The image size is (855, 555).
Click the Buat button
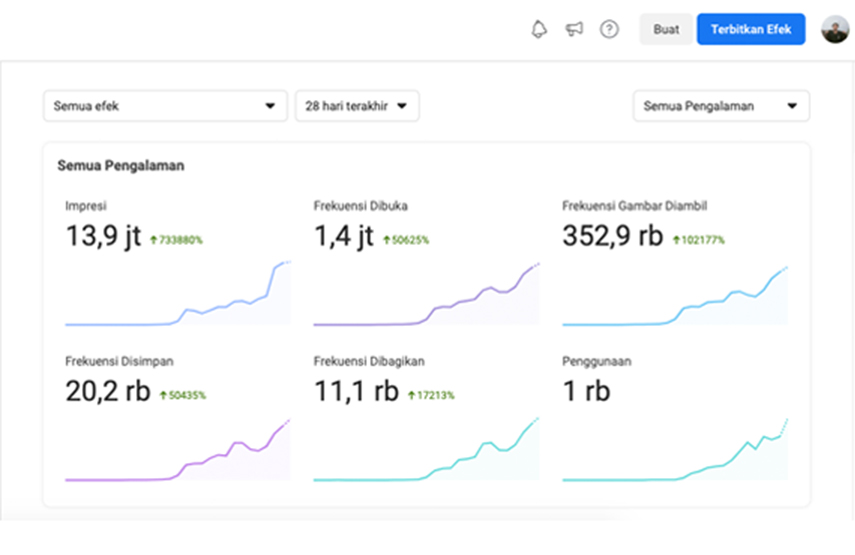click(666, 29)
